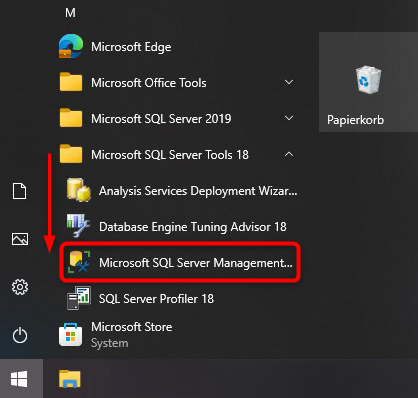The width and height of the screenshot is (418, 398).
Task: Click SQL Server Profiler 18 icon
Action: pos(79,298)
